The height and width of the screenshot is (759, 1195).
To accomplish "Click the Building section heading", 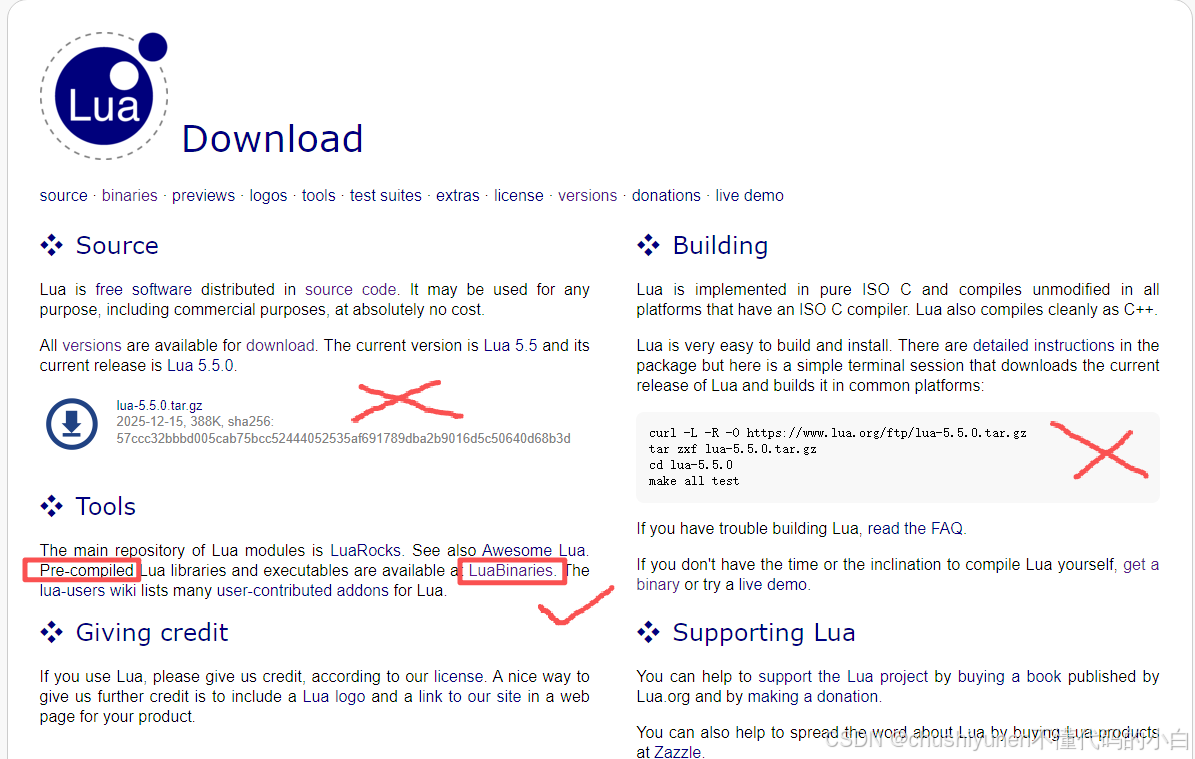I will pos(720,245).
